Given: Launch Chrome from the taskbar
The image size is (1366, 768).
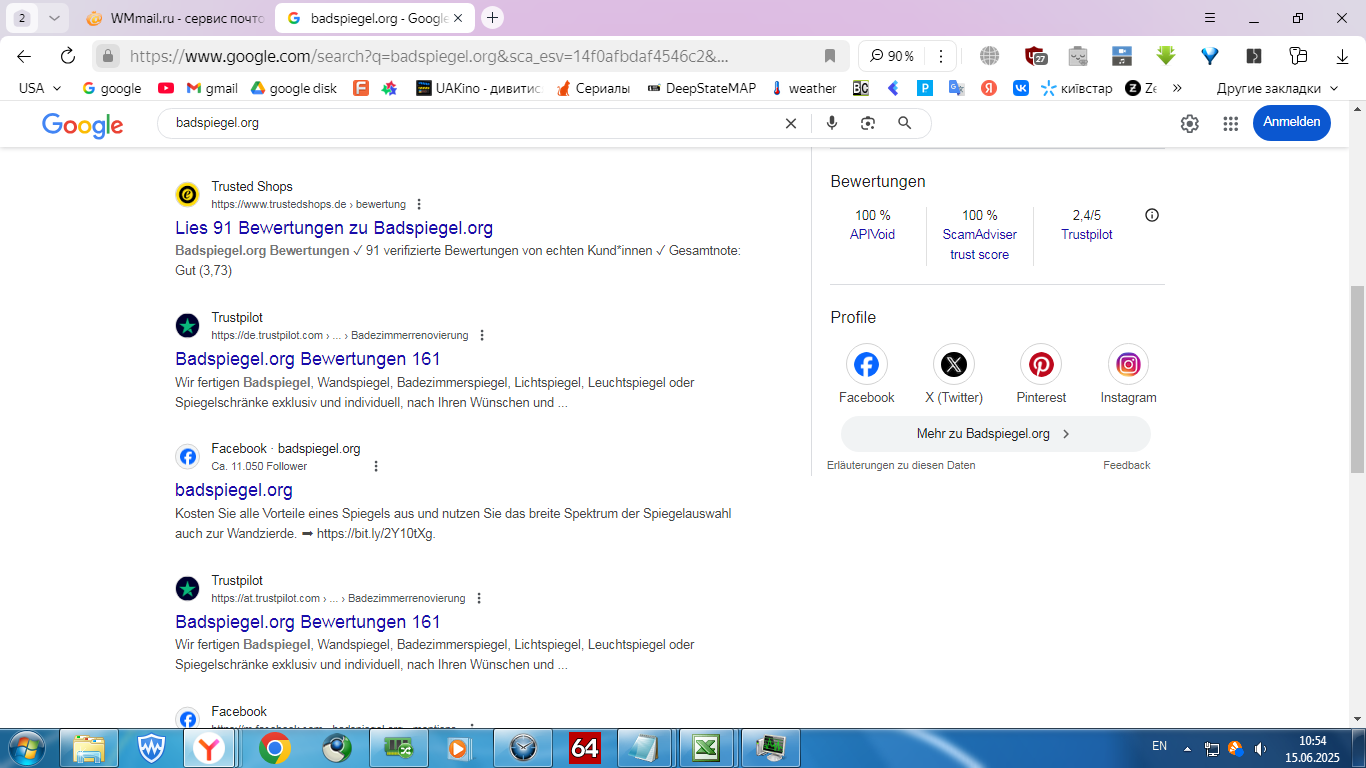Looking at the screenshot, I should pos(275,747).
